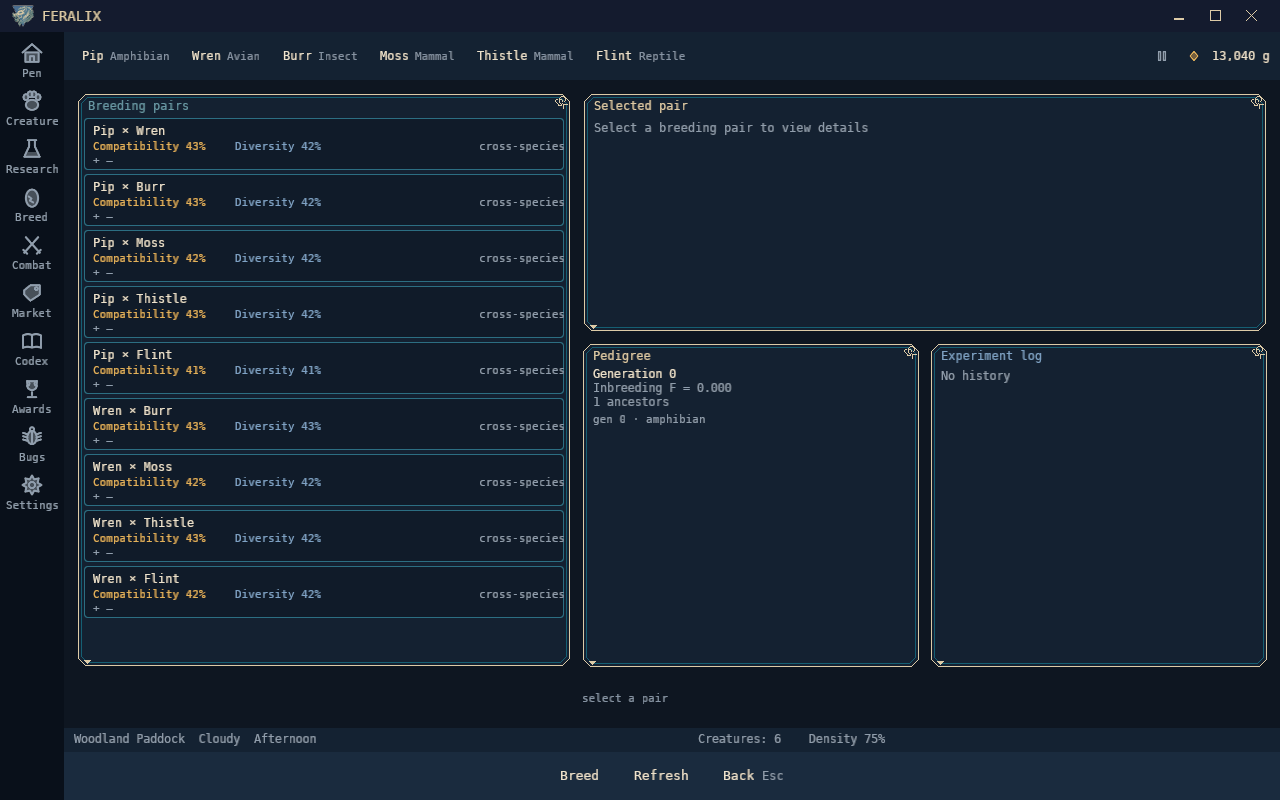Open Settings gear icon
Screen dimensions: 1280x800
[32, 492]
